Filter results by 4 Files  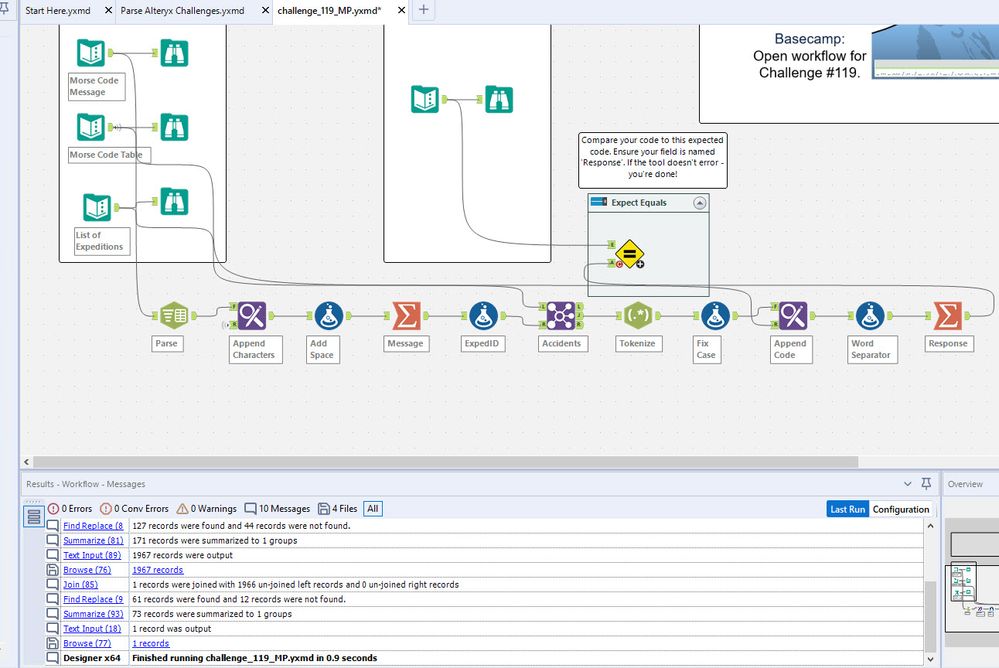coord(338,509)
